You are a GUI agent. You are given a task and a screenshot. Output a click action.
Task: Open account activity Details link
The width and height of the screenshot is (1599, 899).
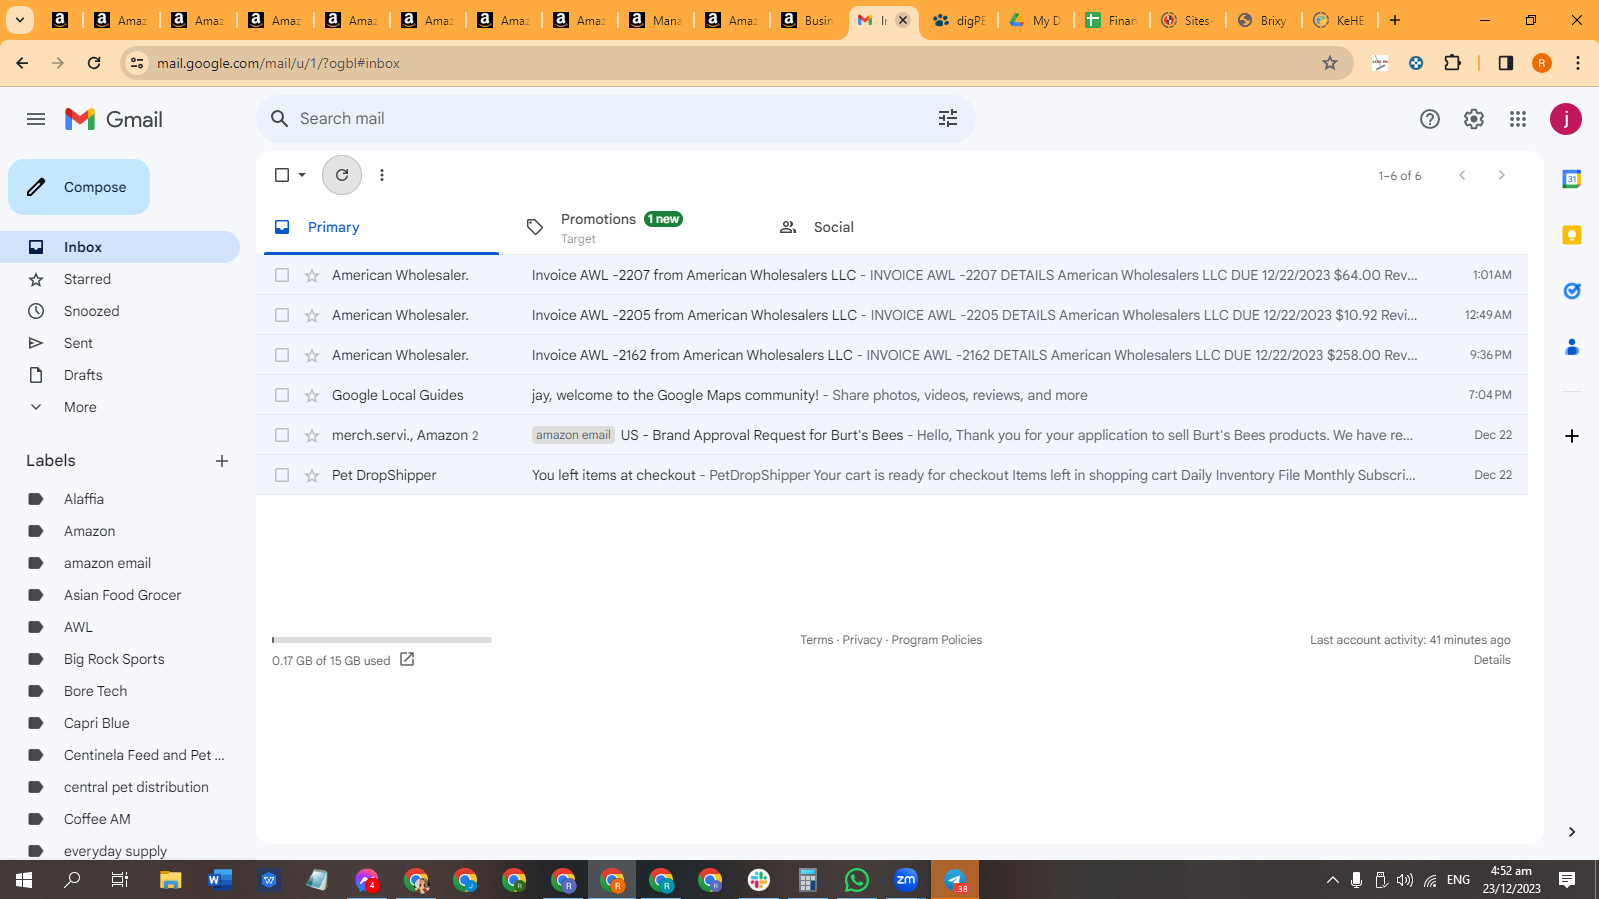1492,660
